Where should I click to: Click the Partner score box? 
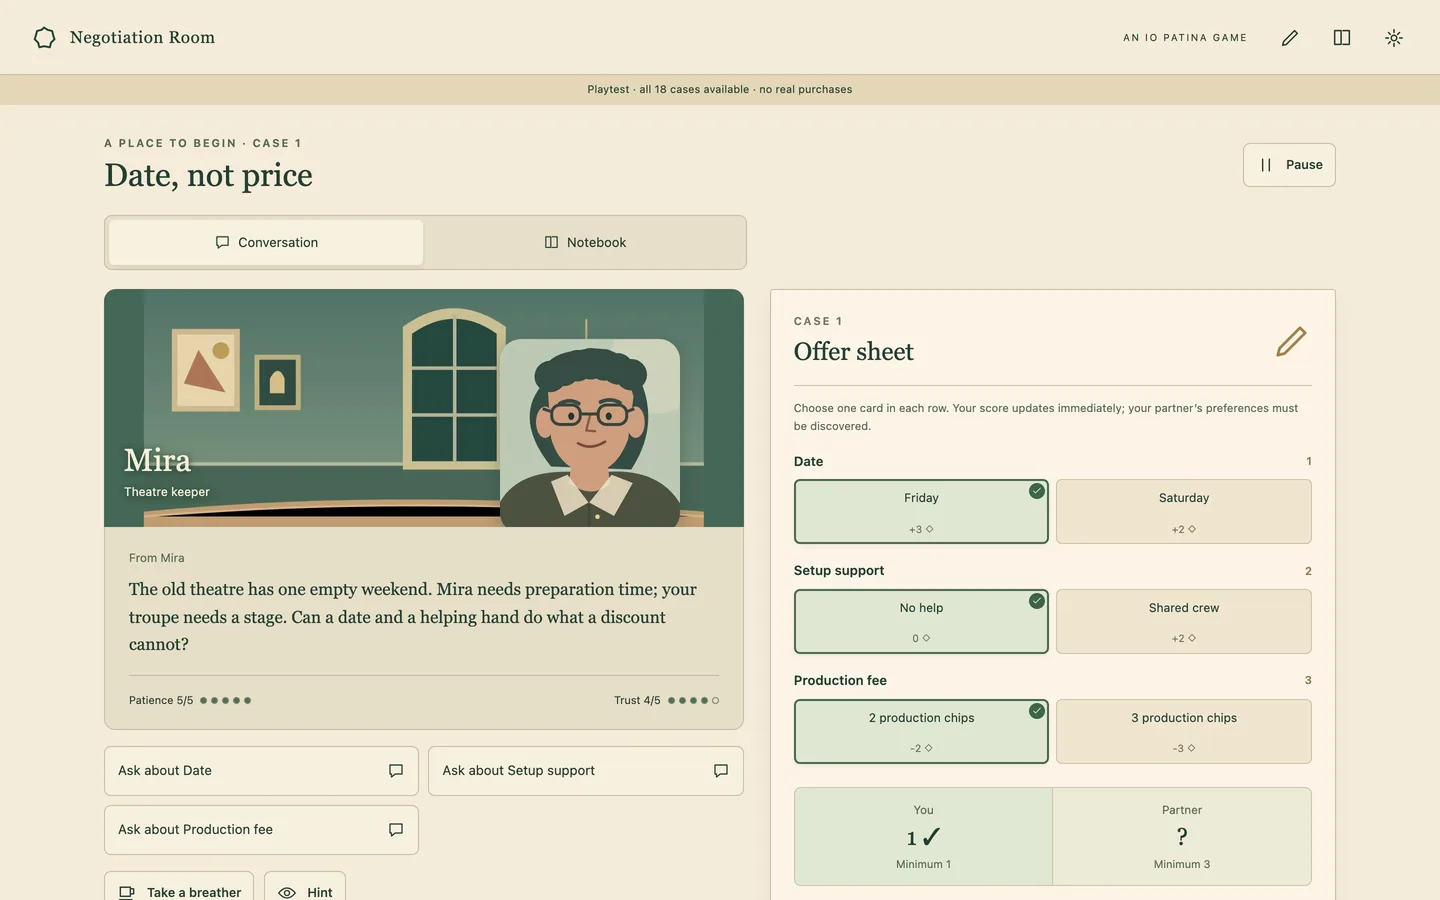click(x=1182, y=837)
